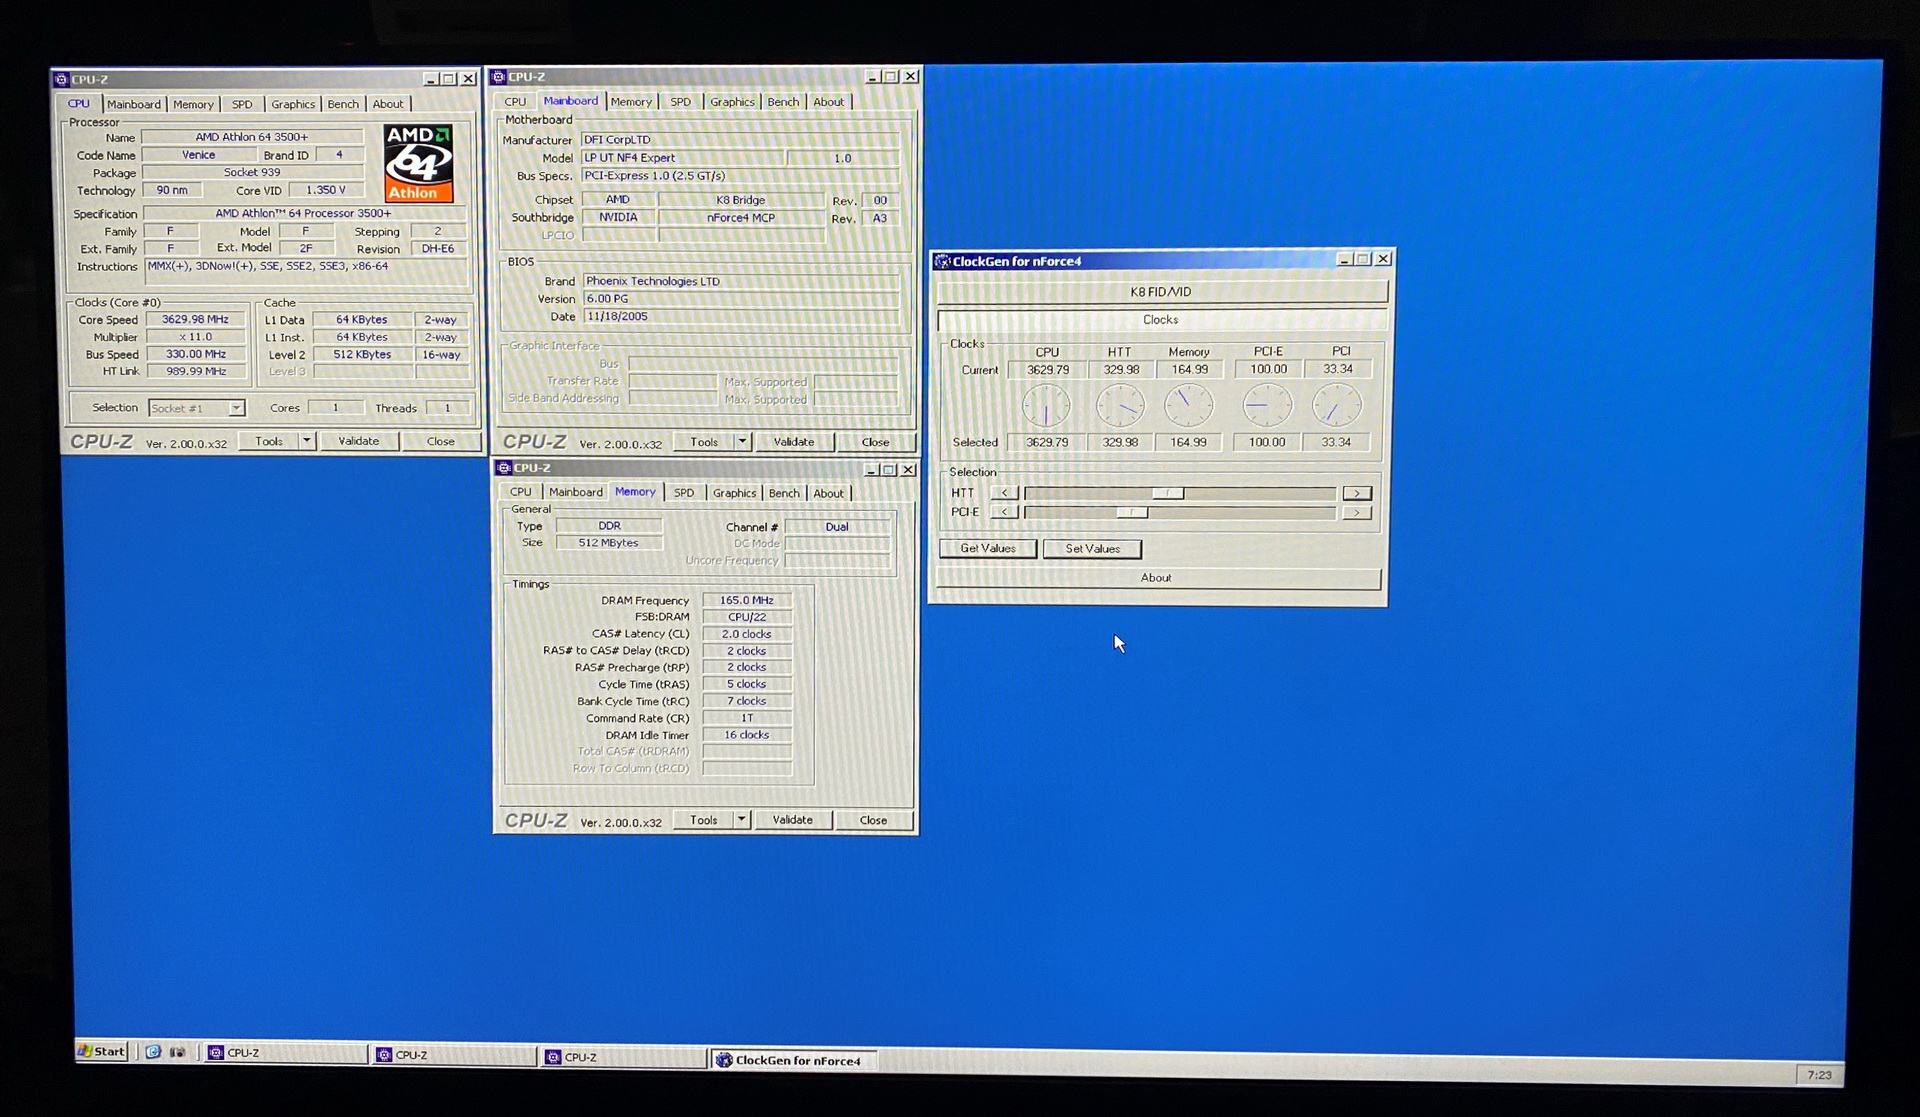Click the AMD Athlon 64 logo image
1920x1117 pixels.
click(419, 164)
